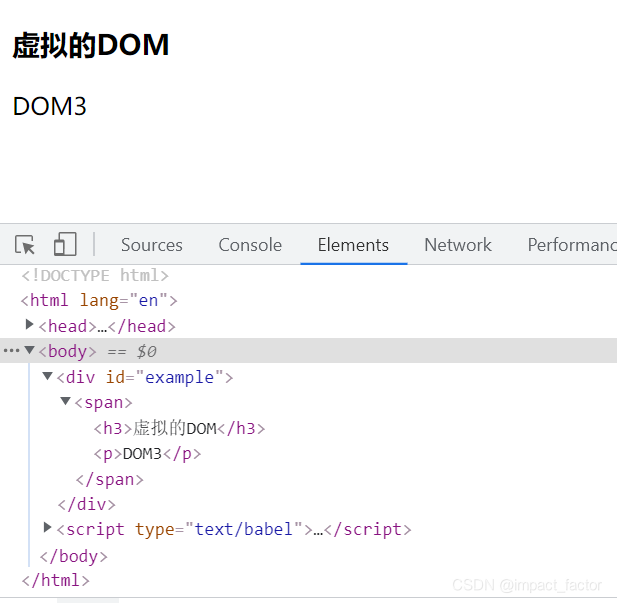
Task: Click the closing </body> tag
Action: pos(74,557)
